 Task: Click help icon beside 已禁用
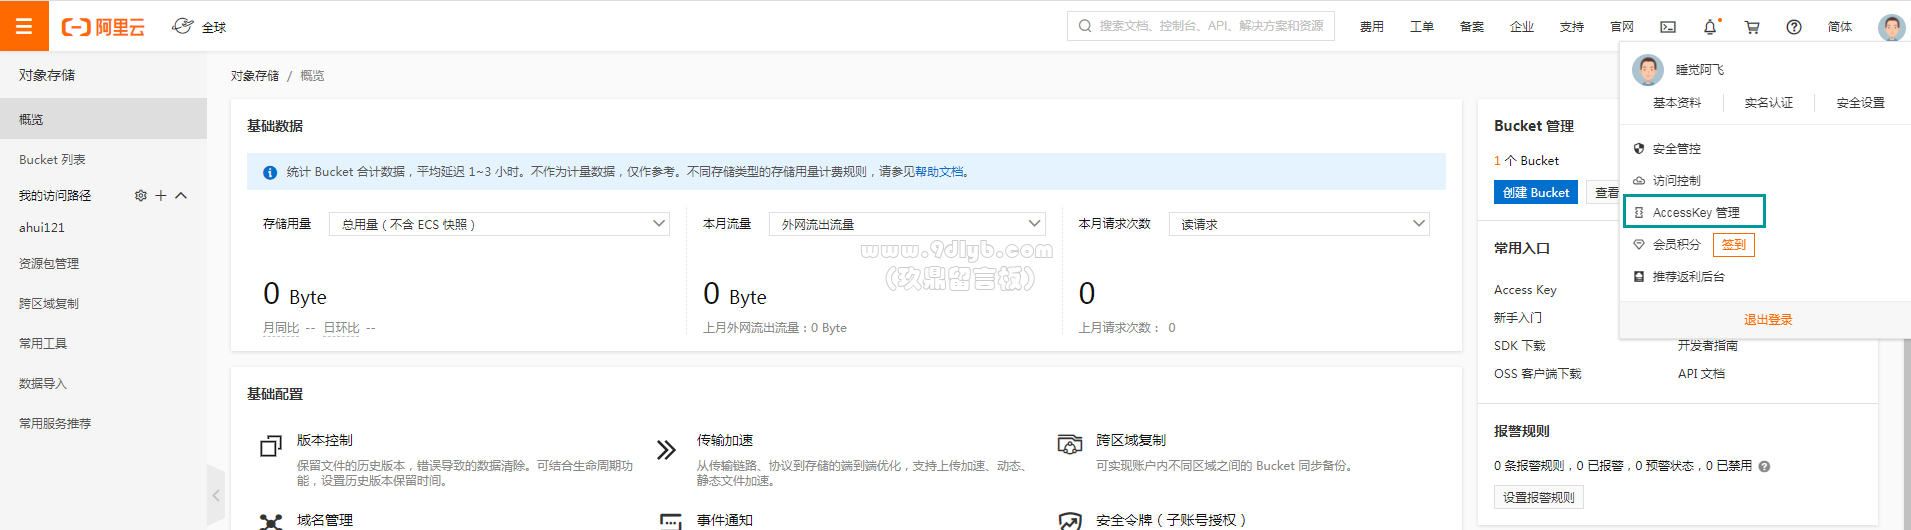[x=1764, y=466]
